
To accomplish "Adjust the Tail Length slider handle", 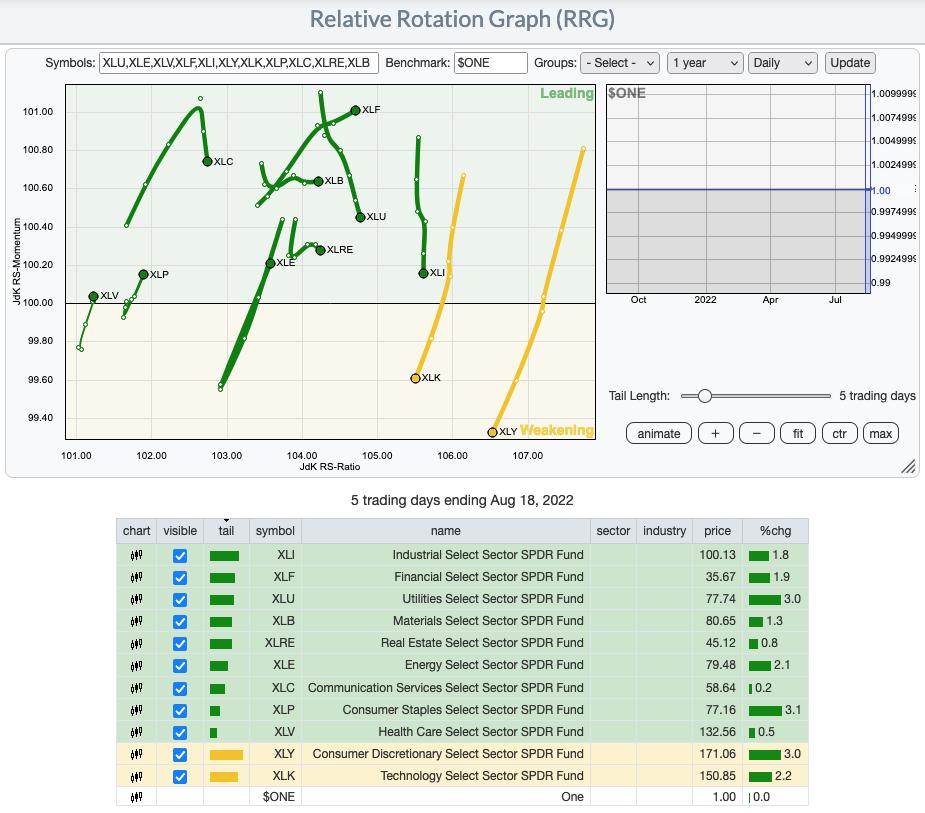I will click(x=704, y=396).
